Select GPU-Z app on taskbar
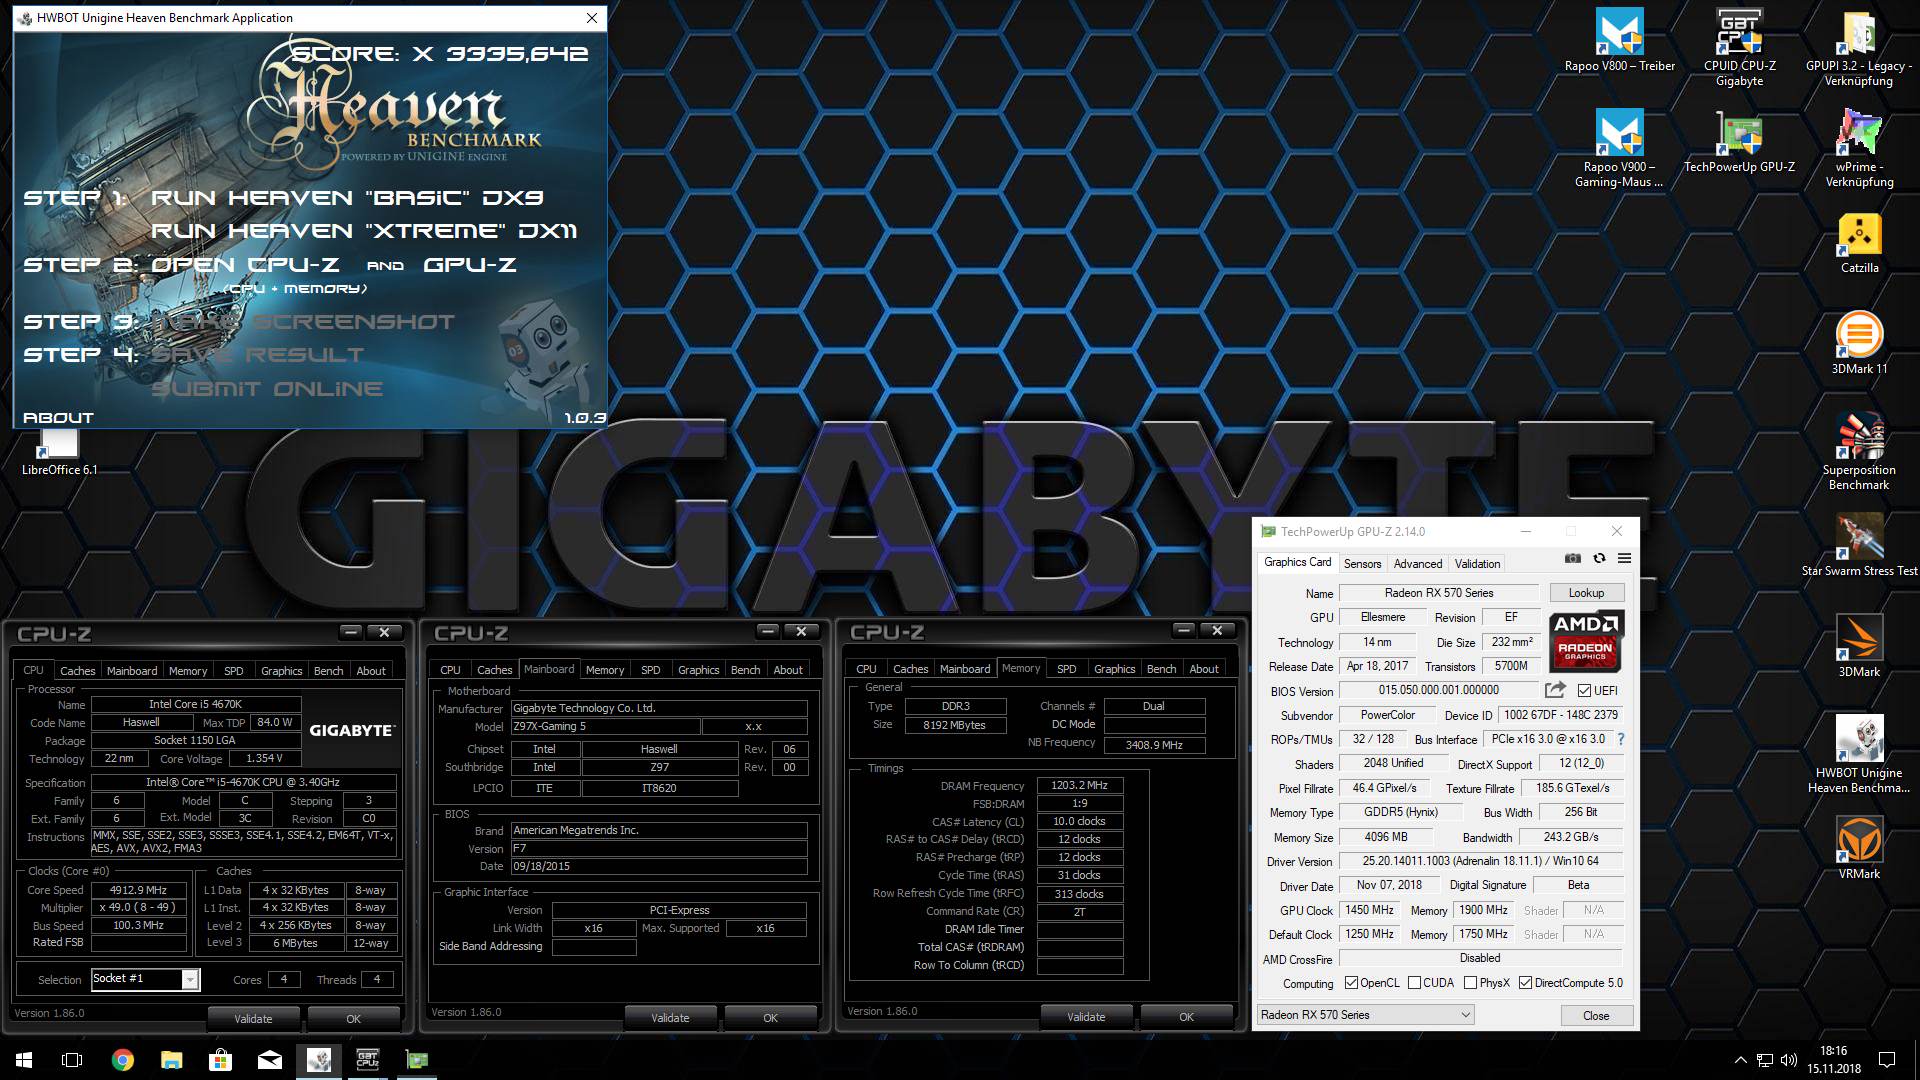This screenshot has width=1920, height=1080. (x=416, y=1060)
